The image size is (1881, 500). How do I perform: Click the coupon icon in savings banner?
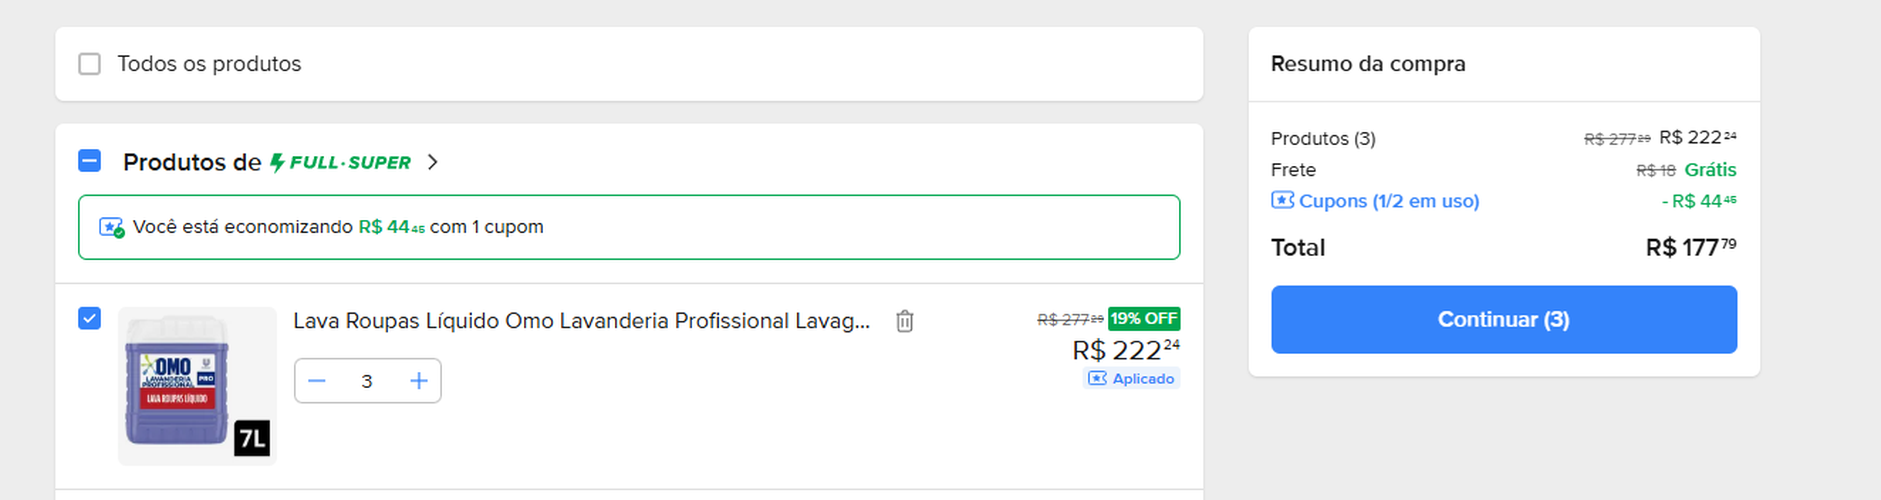112,227
